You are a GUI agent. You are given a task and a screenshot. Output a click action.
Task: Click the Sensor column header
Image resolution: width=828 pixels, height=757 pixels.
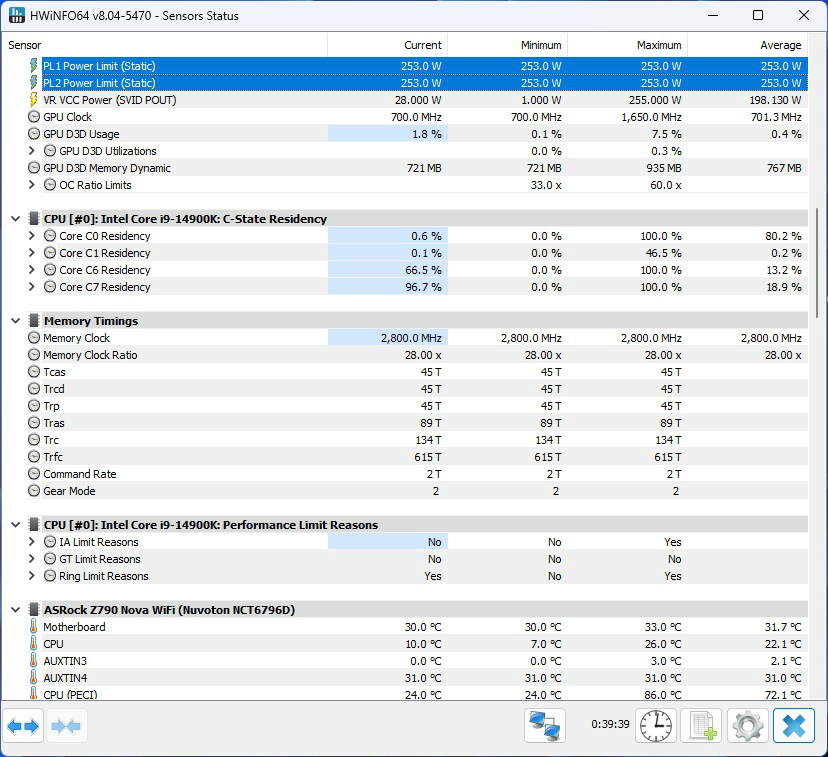(25, 45)
